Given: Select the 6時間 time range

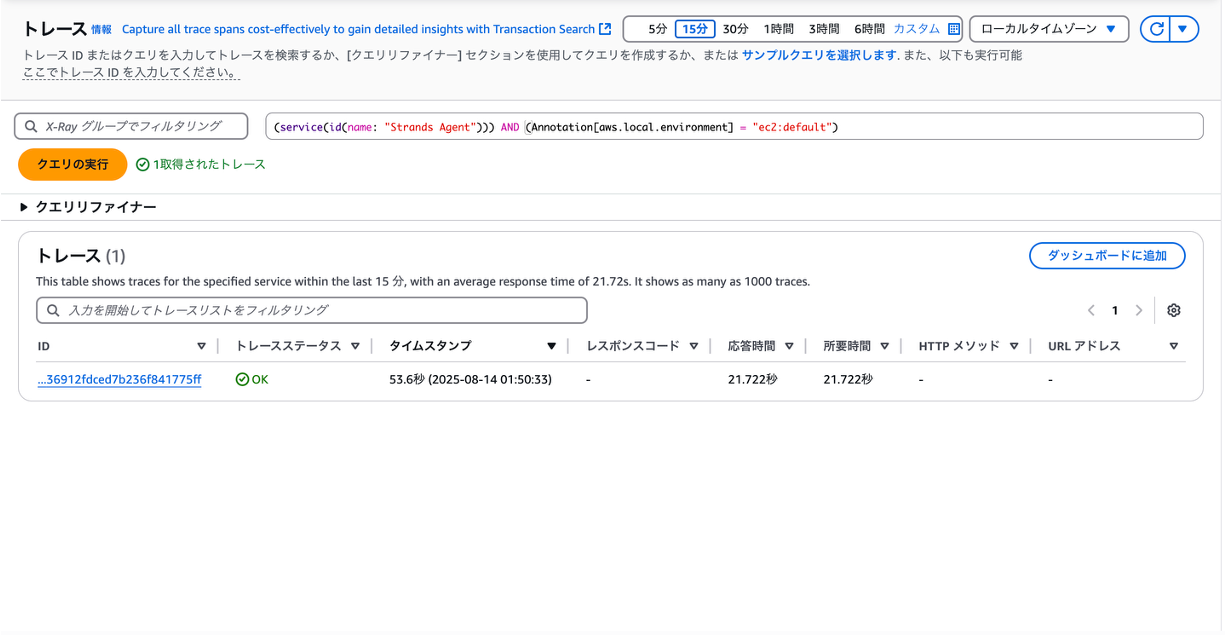Looking at the screenshot, I should pyautogui.click(x=869, y=29).
